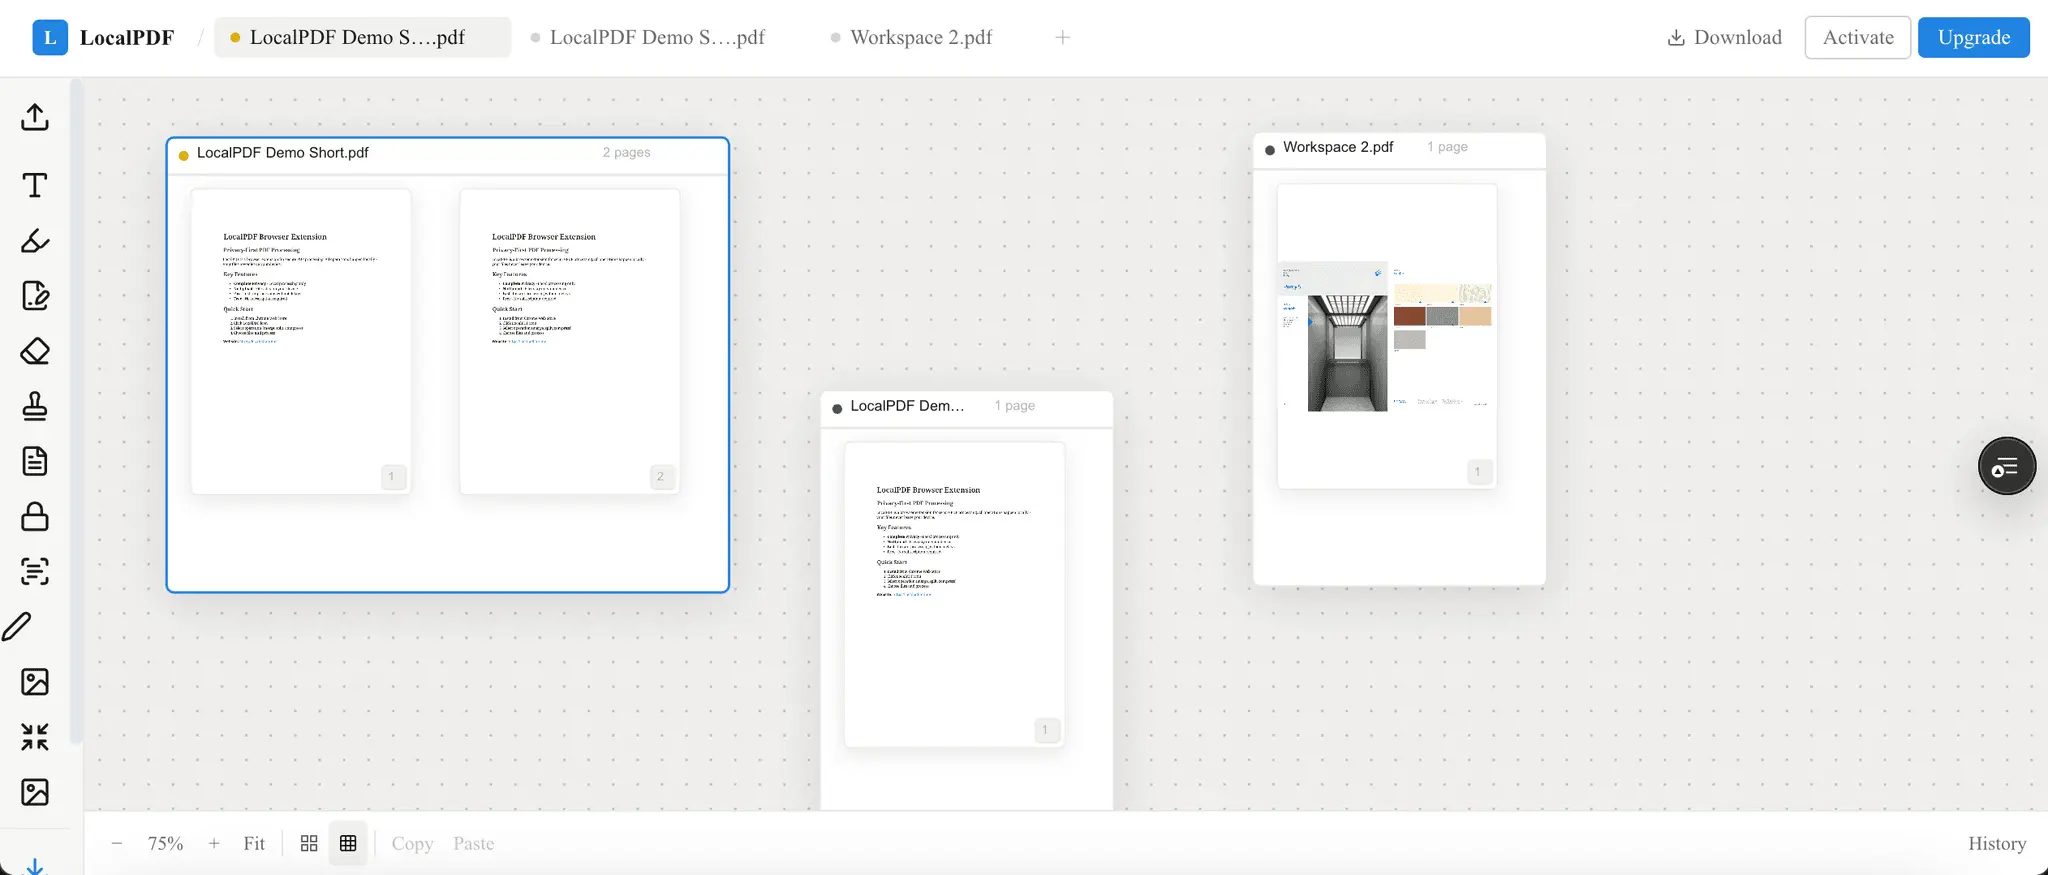The height and width of the screenshot is (875, 2048).
Task: Click the Download button
Action: [x=1725, y=37]
